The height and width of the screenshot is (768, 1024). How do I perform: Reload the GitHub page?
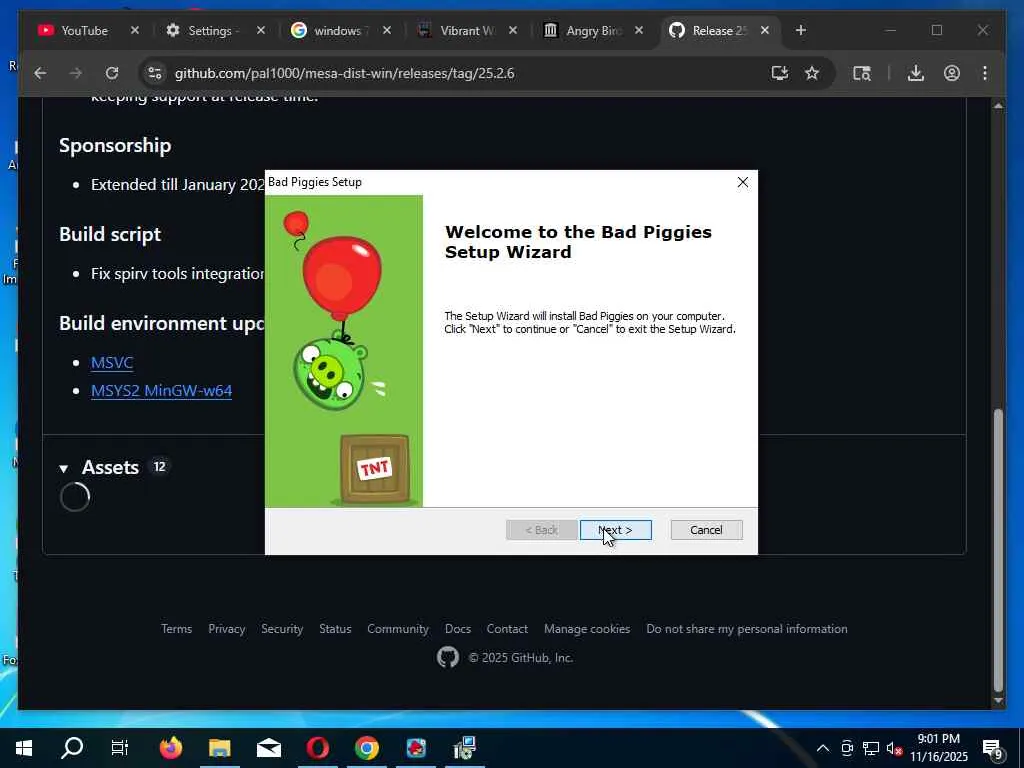point(112,73)
